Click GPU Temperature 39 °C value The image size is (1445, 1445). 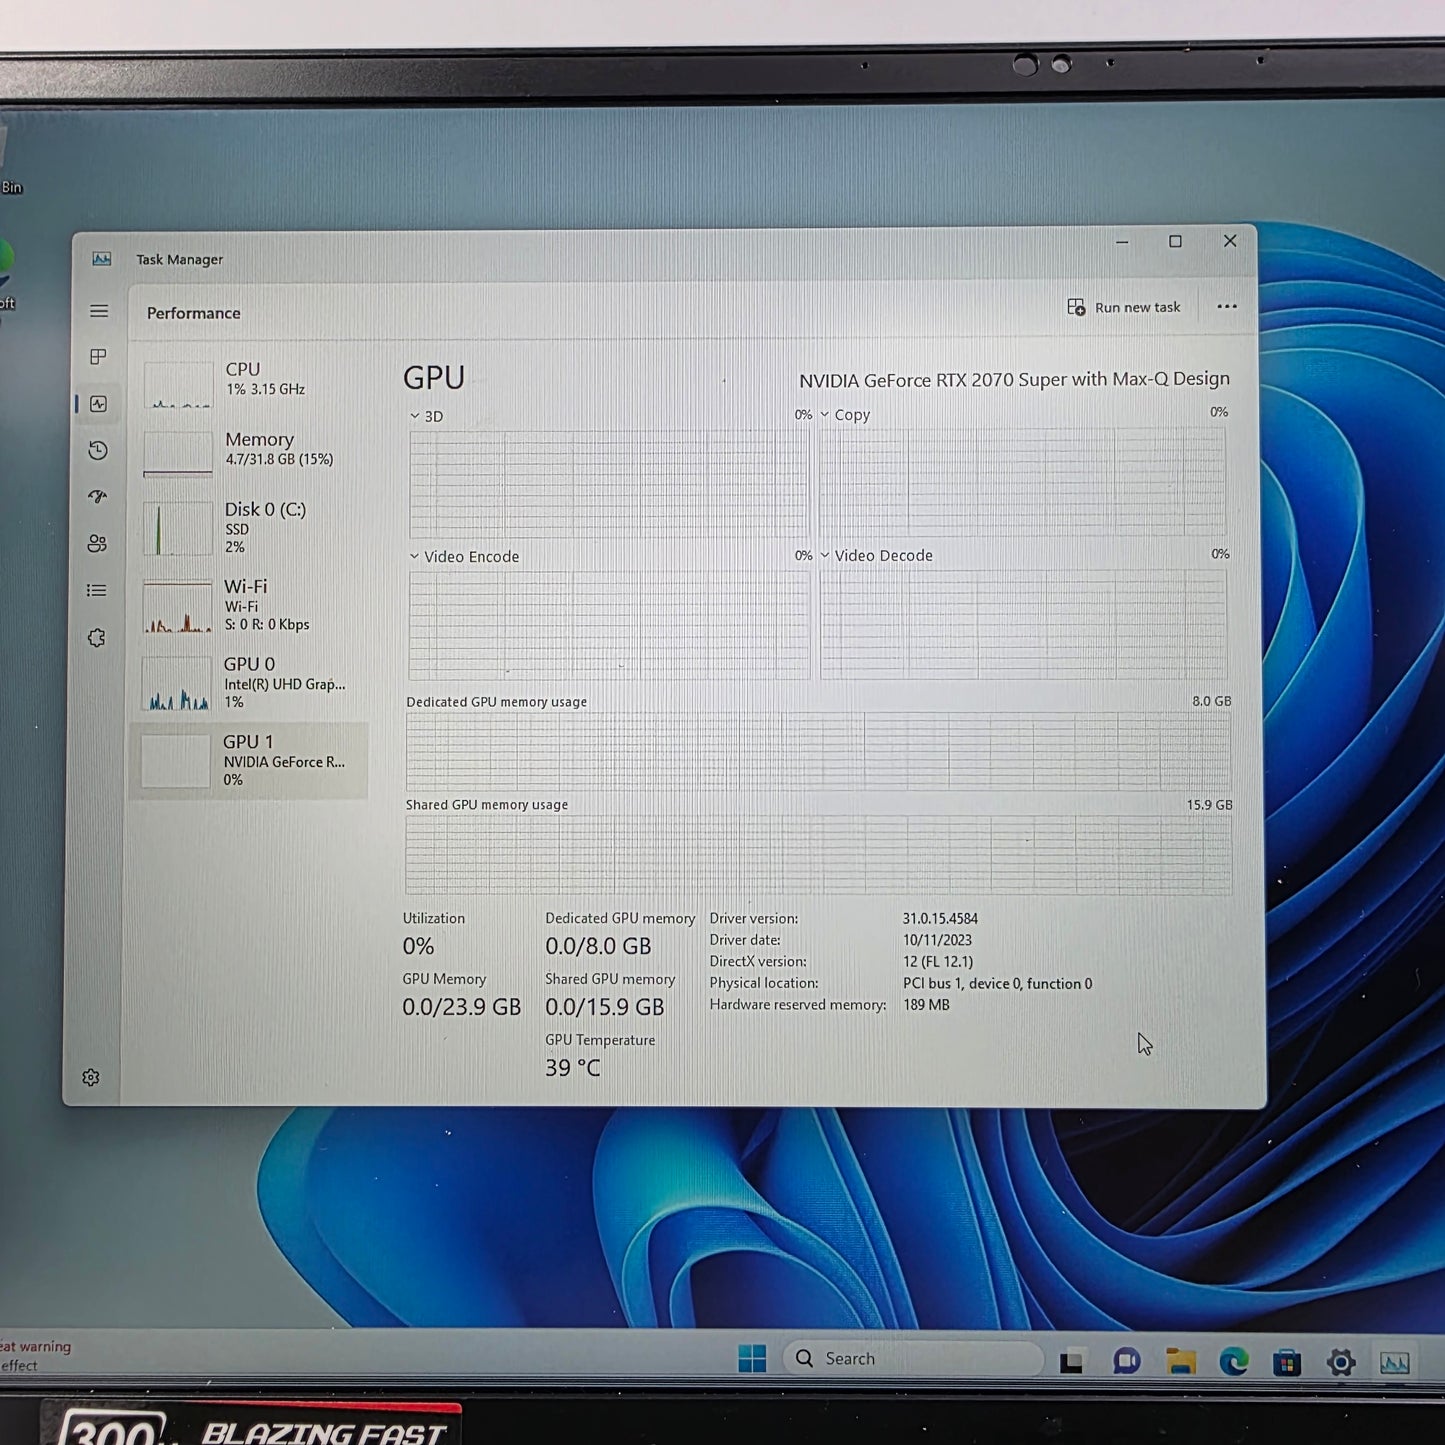click(x=573, y=1068)
